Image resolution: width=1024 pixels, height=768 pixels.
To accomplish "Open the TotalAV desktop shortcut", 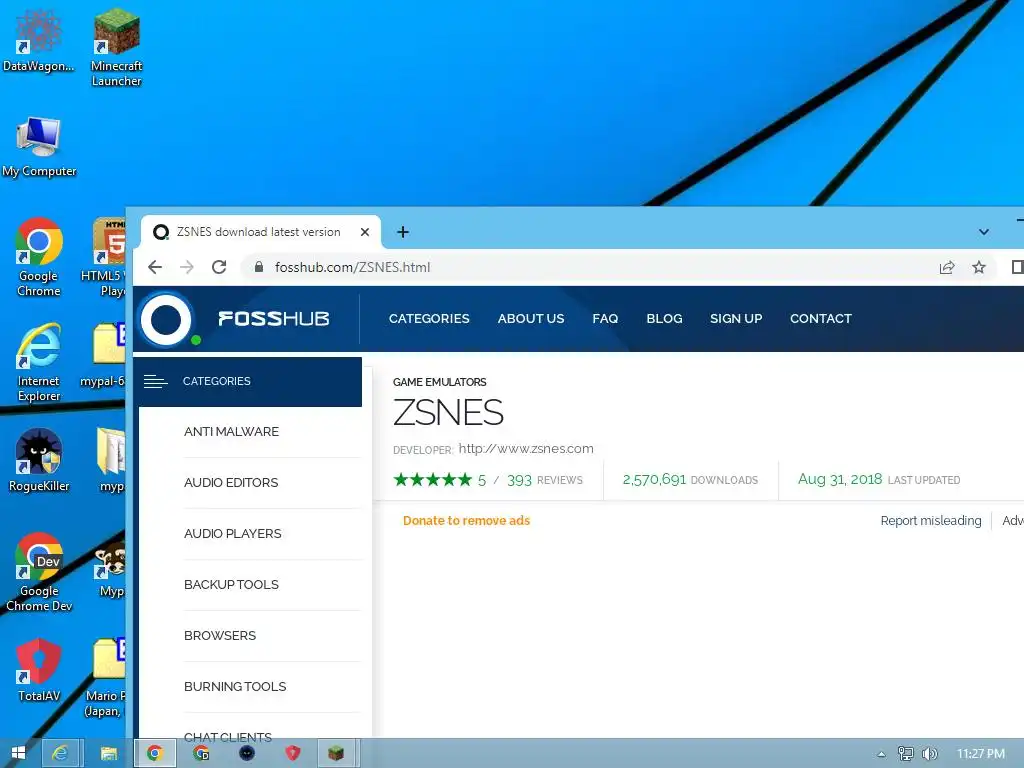I will pyautogui.click(x=39, y=670).
